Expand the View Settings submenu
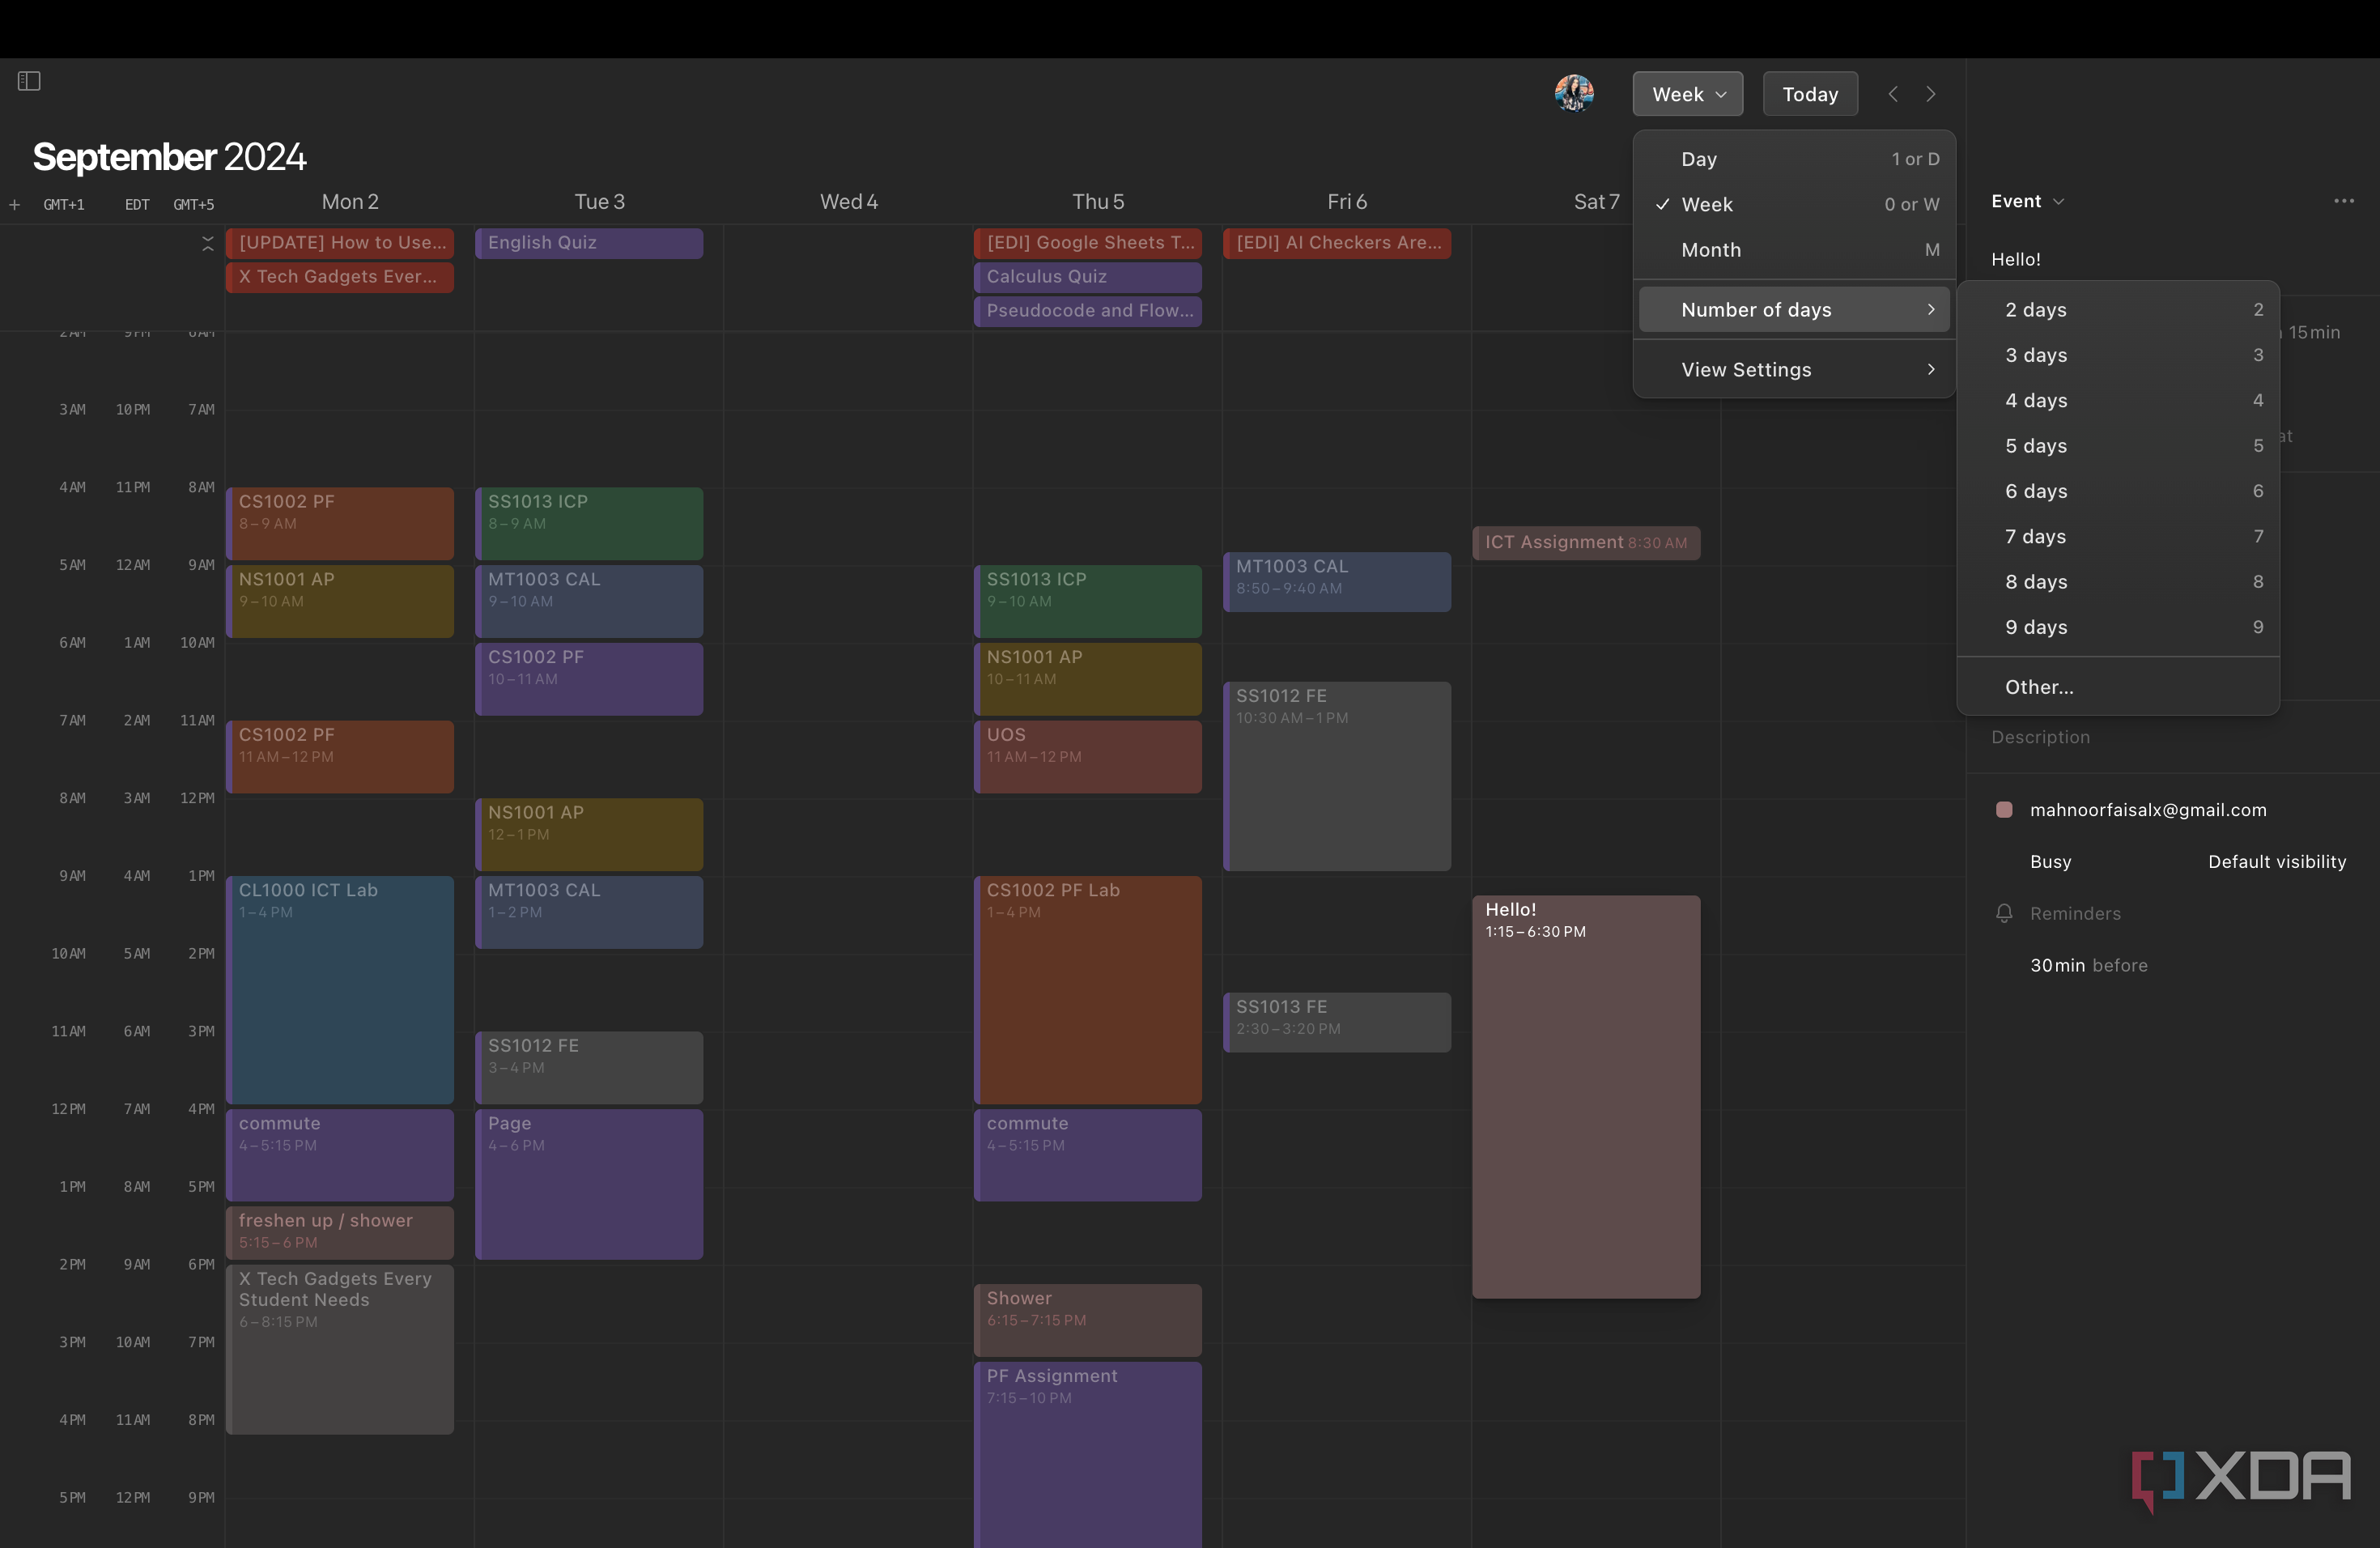Image resolution: width=2380 pixels, height=1548 pixels. 1794,369
